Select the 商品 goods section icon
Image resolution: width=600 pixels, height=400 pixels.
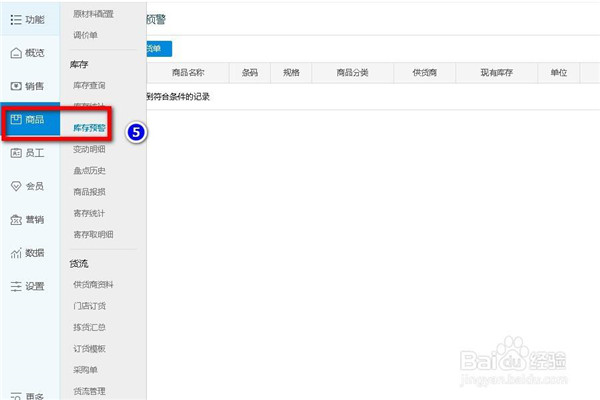16,120
